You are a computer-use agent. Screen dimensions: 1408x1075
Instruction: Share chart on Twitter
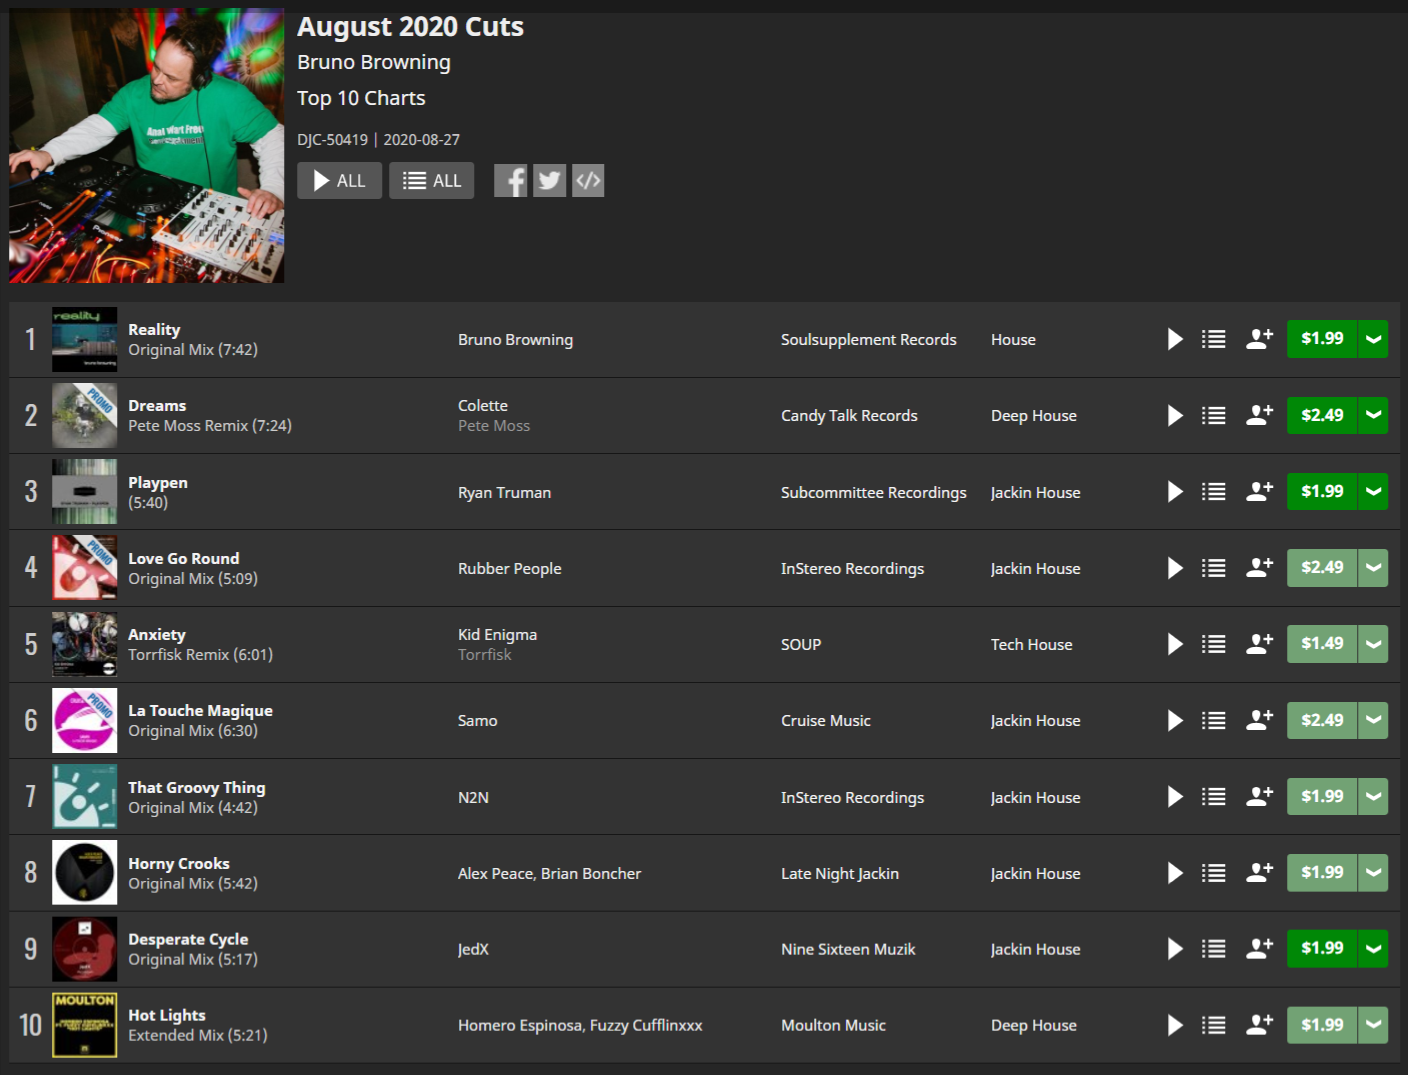point(549,181)
